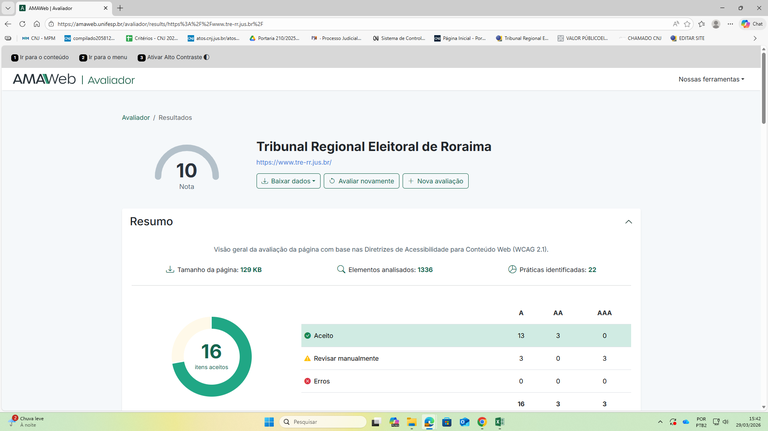Click the Avaliar novamente button
This screenshot has height=431, width=768.
361,181
